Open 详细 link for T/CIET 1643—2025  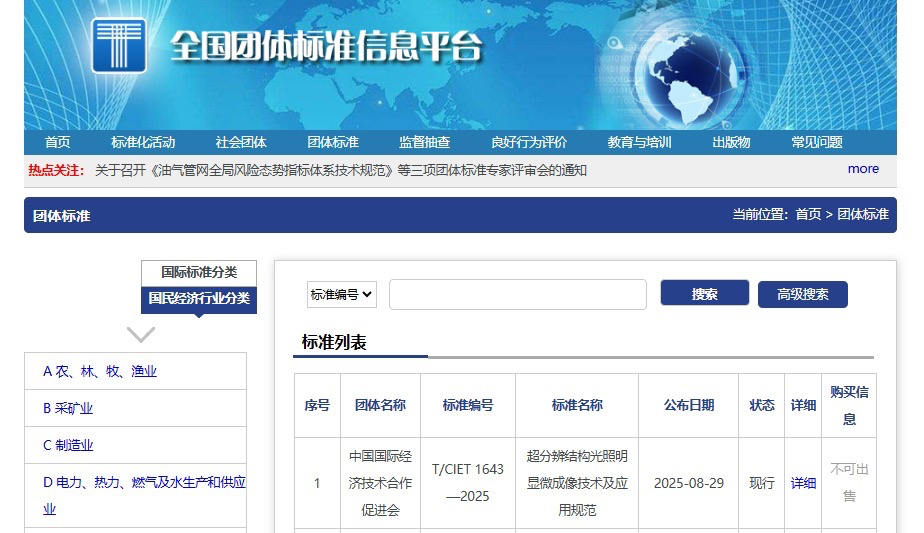[803, 483]
